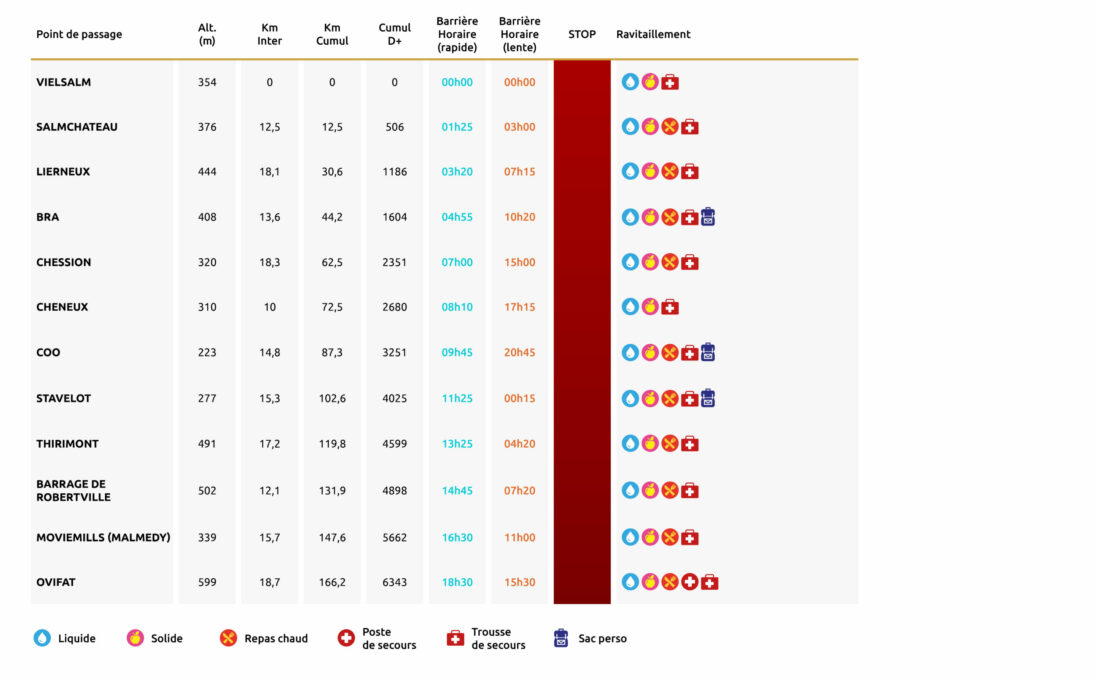Click the Trousse de secours icon in VIELSALM row
This screenshot has width=1096, height=680.
pos(670,82)
